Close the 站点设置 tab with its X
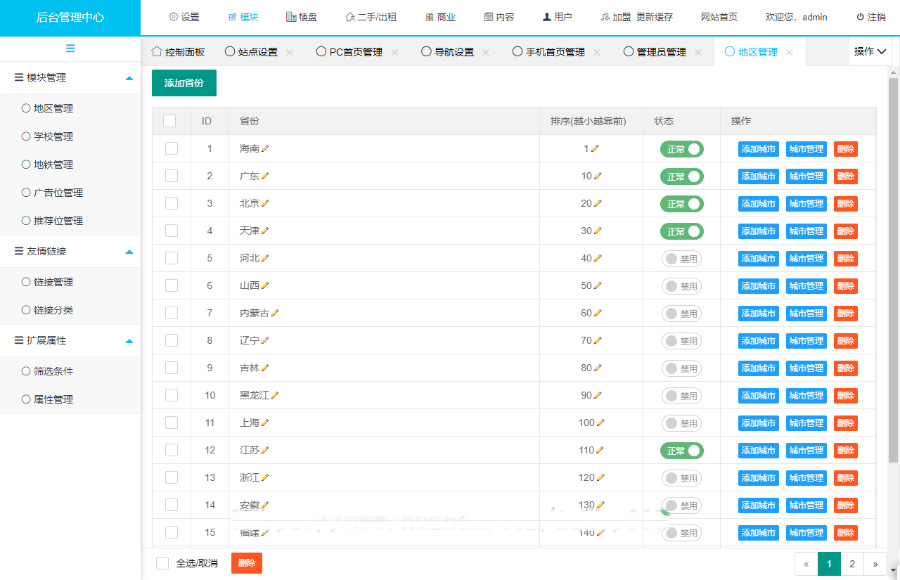 [290, 52]
